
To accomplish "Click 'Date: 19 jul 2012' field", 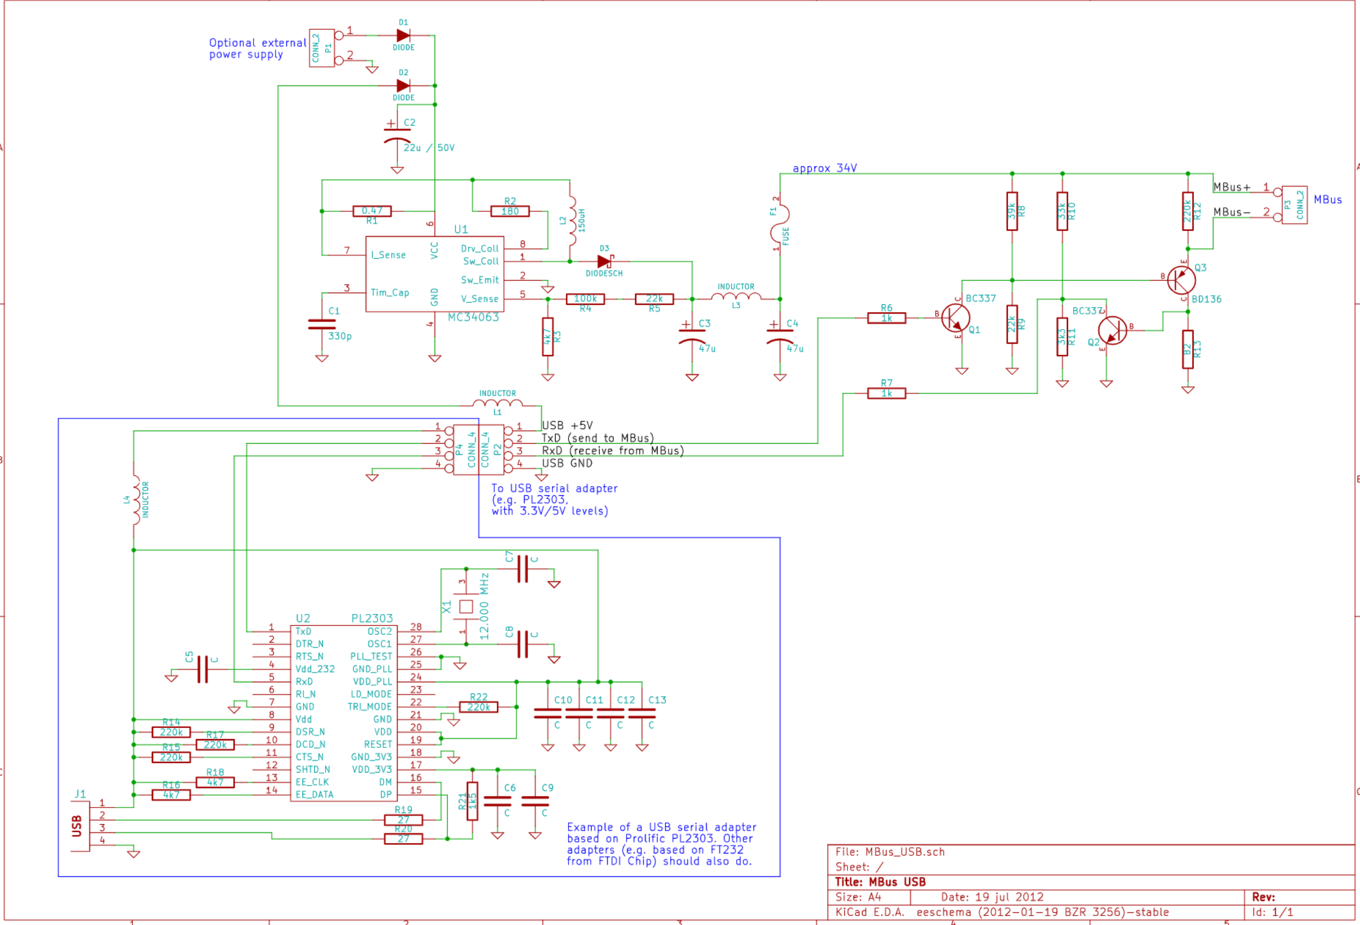I will pos(992,897).
